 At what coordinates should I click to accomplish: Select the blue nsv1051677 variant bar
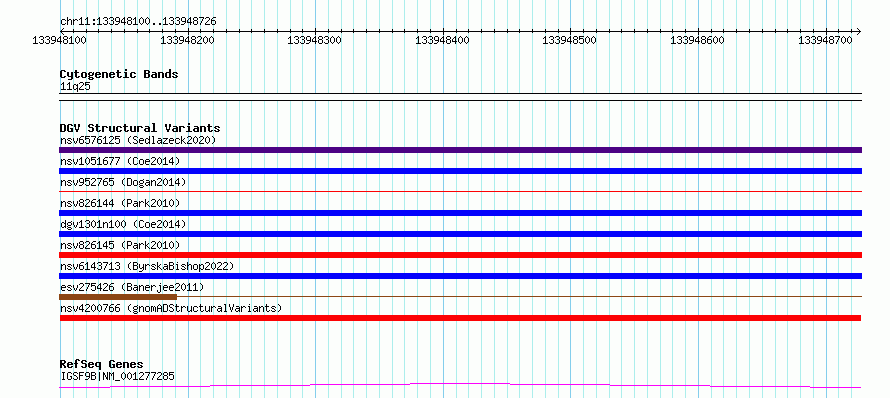click(460, 171)
